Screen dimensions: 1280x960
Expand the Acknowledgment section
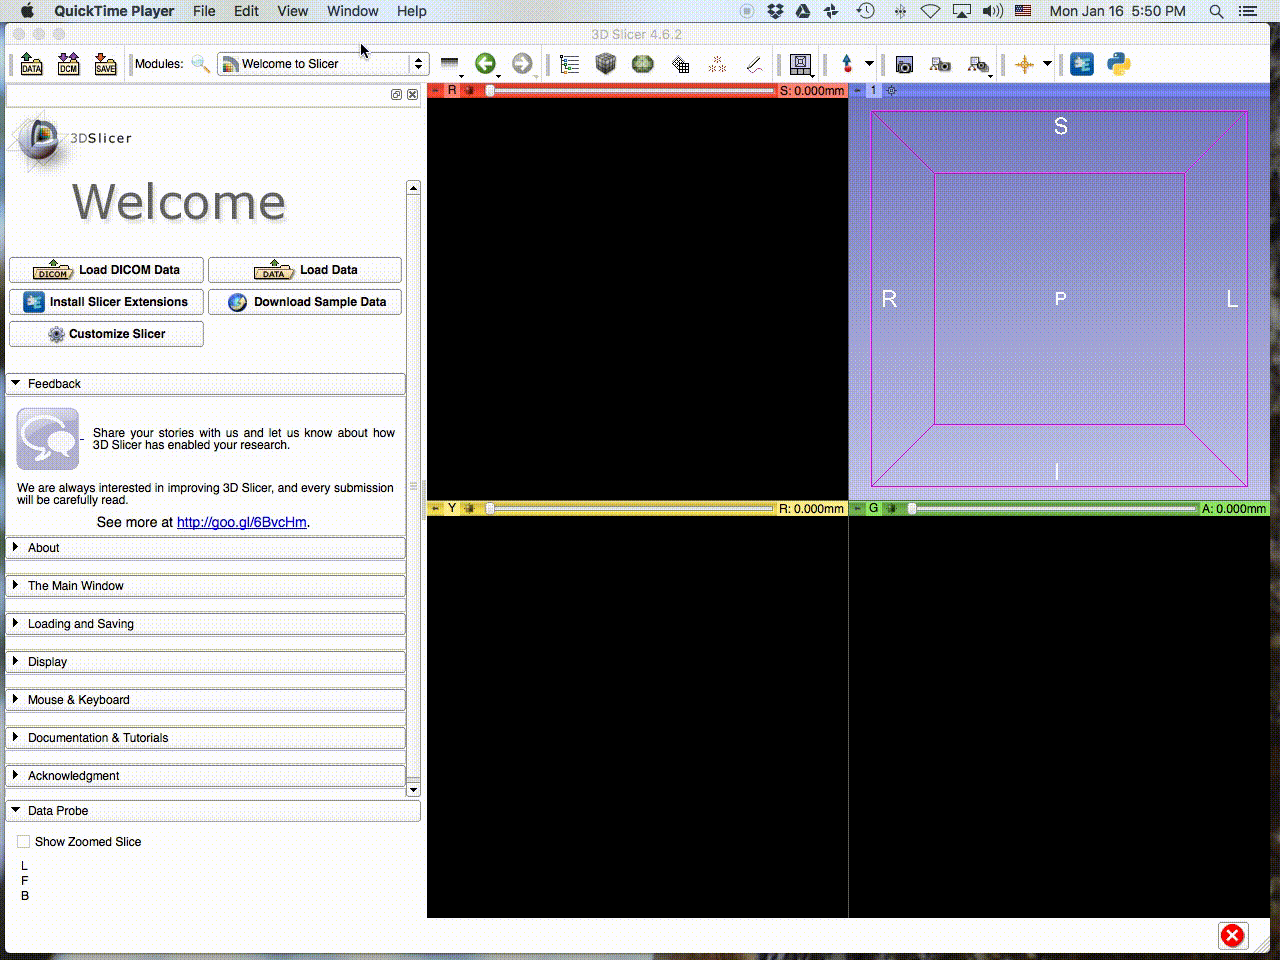[206, 776]
